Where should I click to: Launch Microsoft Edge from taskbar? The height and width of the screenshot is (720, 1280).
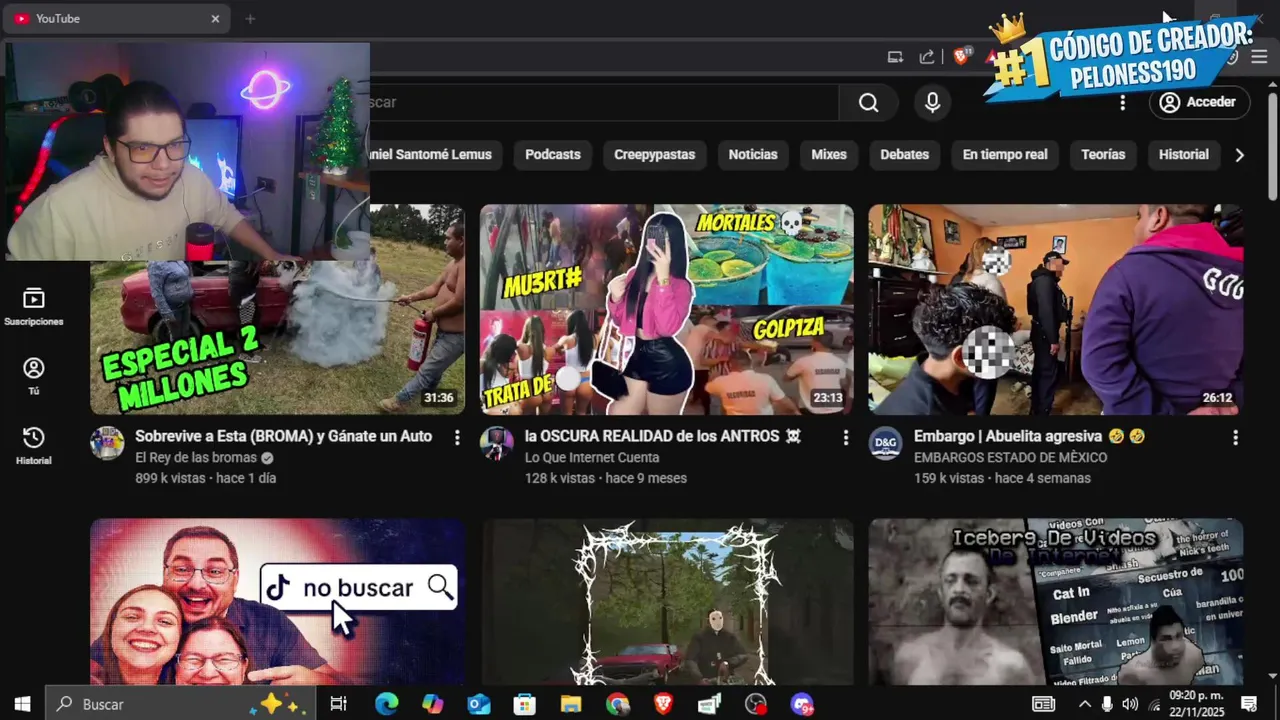[386, 704]
